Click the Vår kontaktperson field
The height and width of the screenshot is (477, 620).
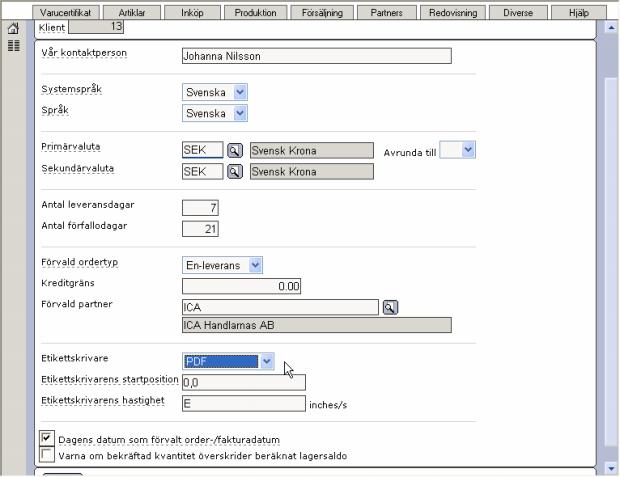(x=317, y=56)
